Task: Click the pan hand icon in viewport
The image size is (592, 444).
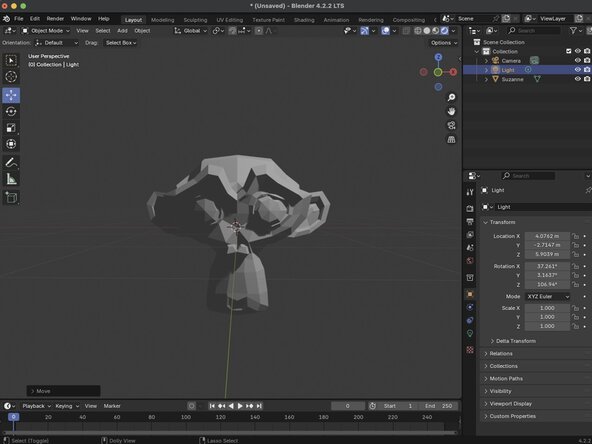Action: (x=451, y=111)
